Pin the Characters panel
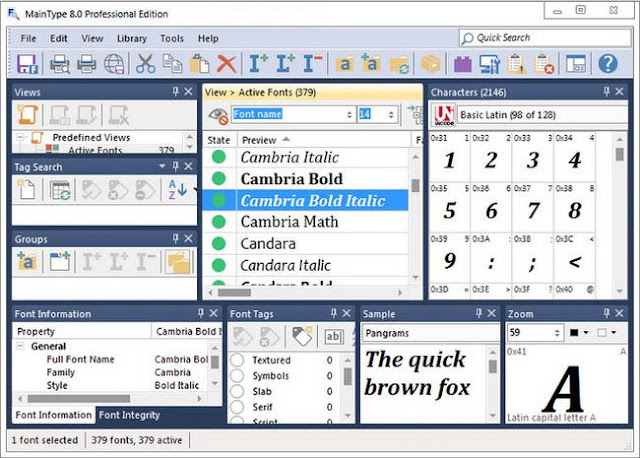Screen dimensions: 640x458 [x=607, y=92]
